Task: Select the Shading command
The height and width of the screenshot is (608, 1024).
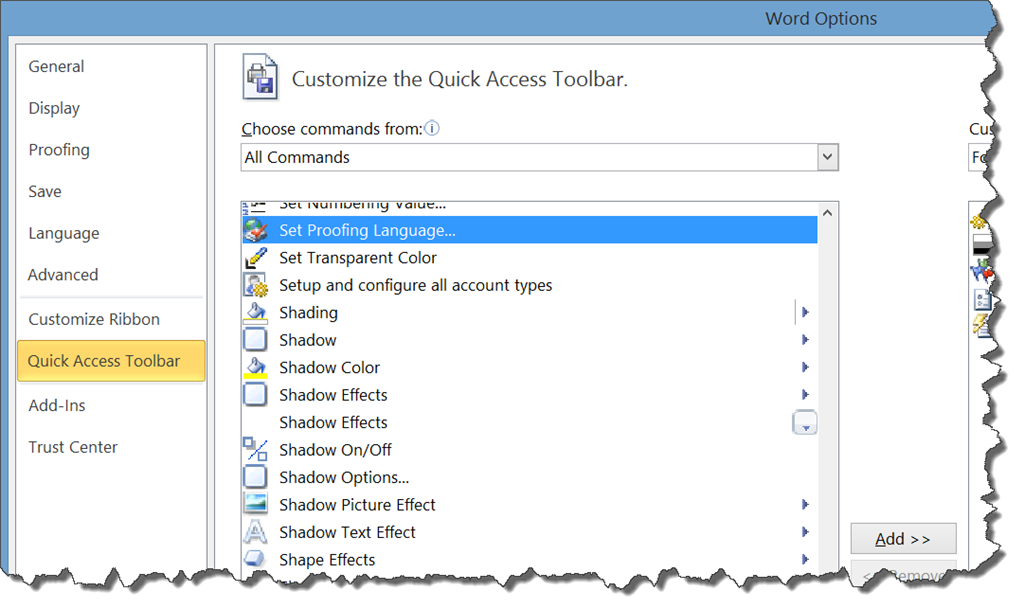Action: point(530,312)
